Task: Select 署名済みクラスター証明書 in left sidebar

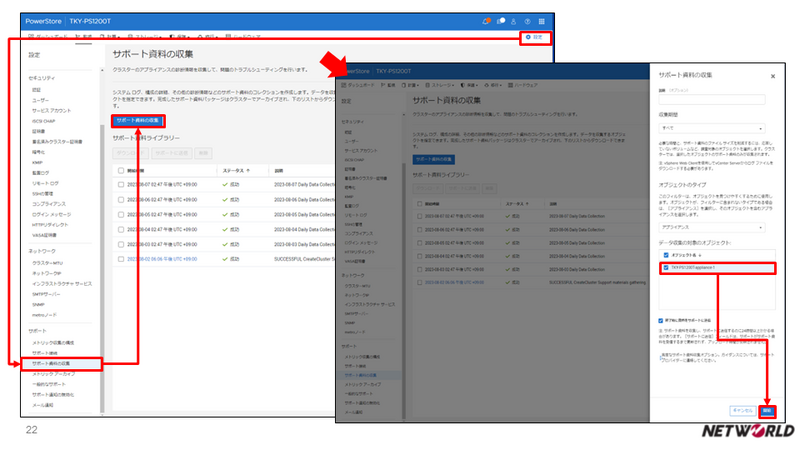Action: pyautogui.click(x=57, y=142)
